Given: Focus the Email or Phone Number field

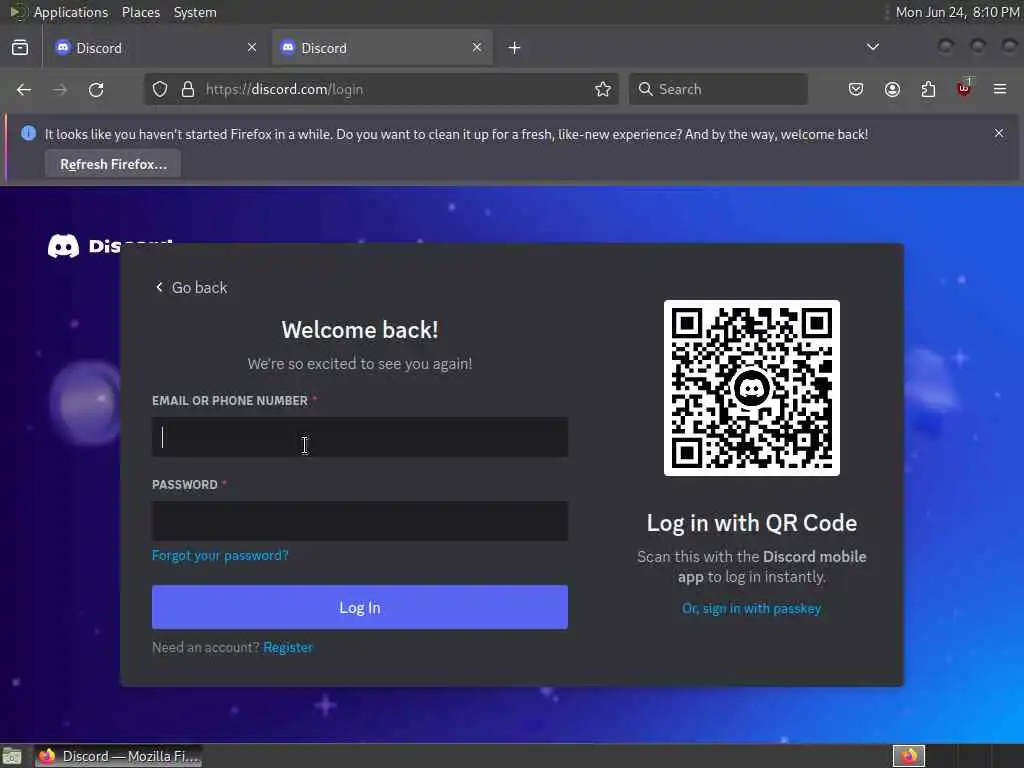Looking at the screenshot, I should point(360,437).
